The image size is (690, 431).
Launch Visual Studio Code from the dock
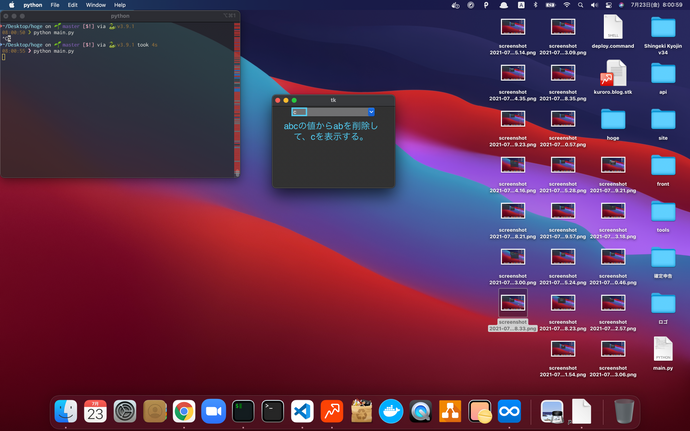[302, 411]
